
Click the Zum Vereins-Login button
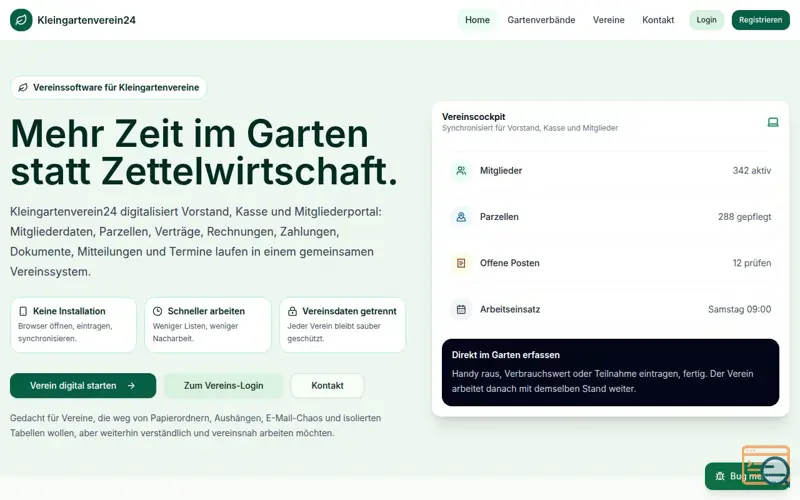click(x=223, y=386)
